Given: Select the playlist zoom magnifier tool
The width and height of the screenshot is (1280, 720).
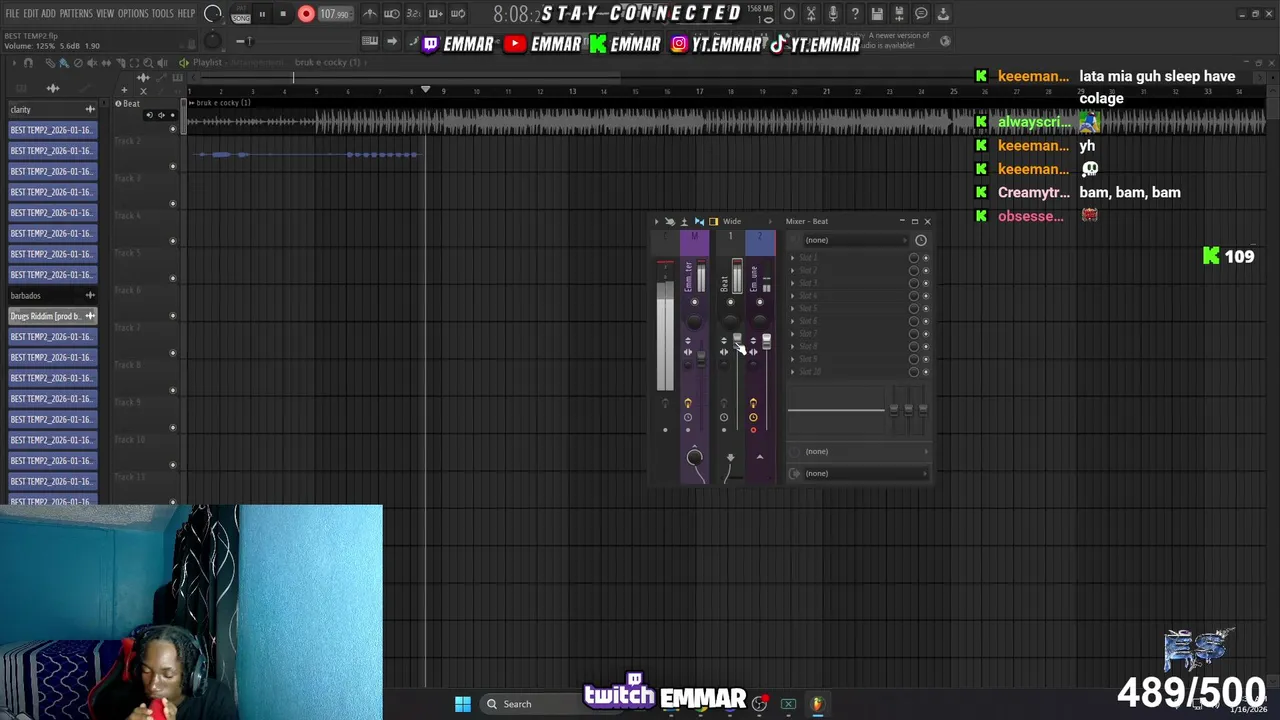Looking at the screenshot, I should point(148,63).
